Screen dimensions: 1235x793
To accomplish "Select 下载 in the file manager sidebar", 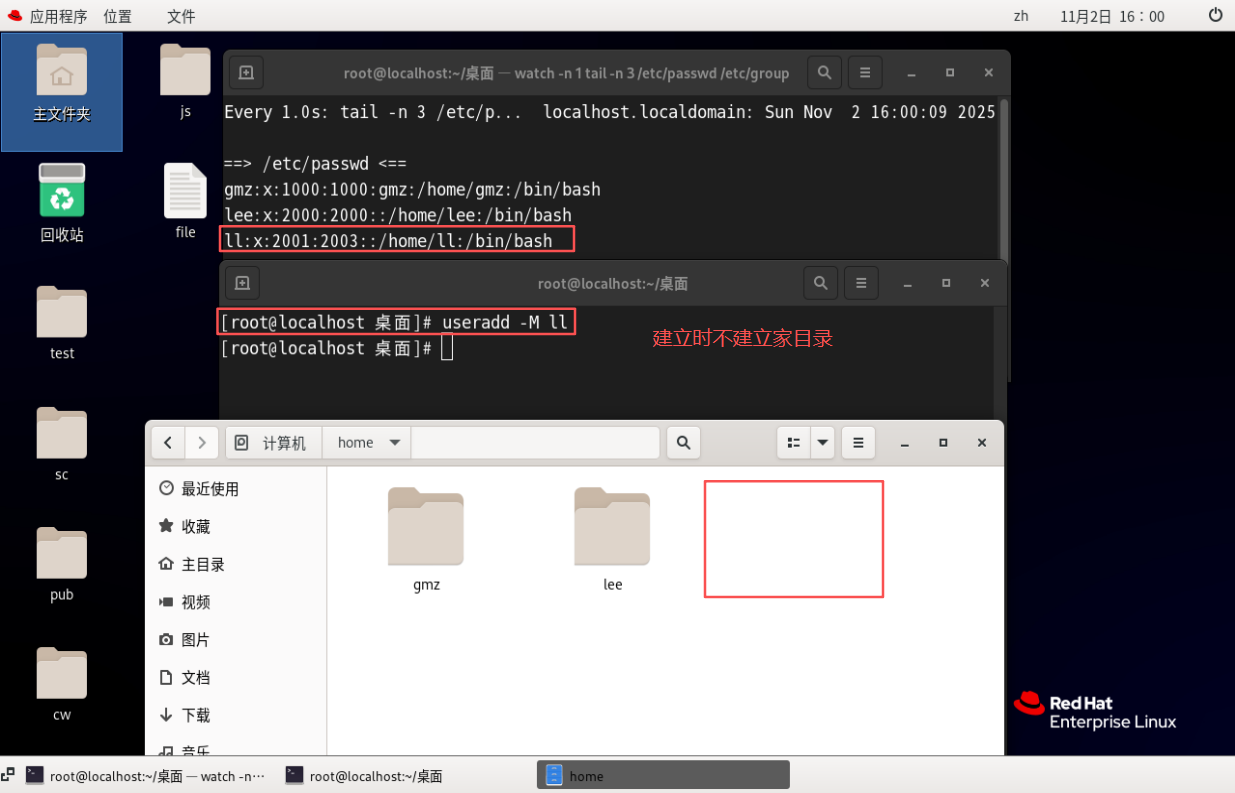I will (196, 715).
